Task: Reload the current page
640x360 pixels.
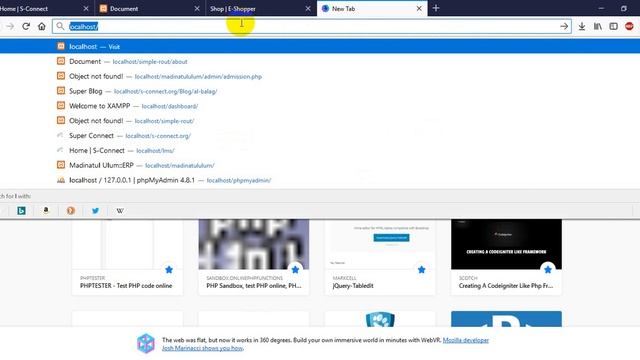Action: click(26, 27)
